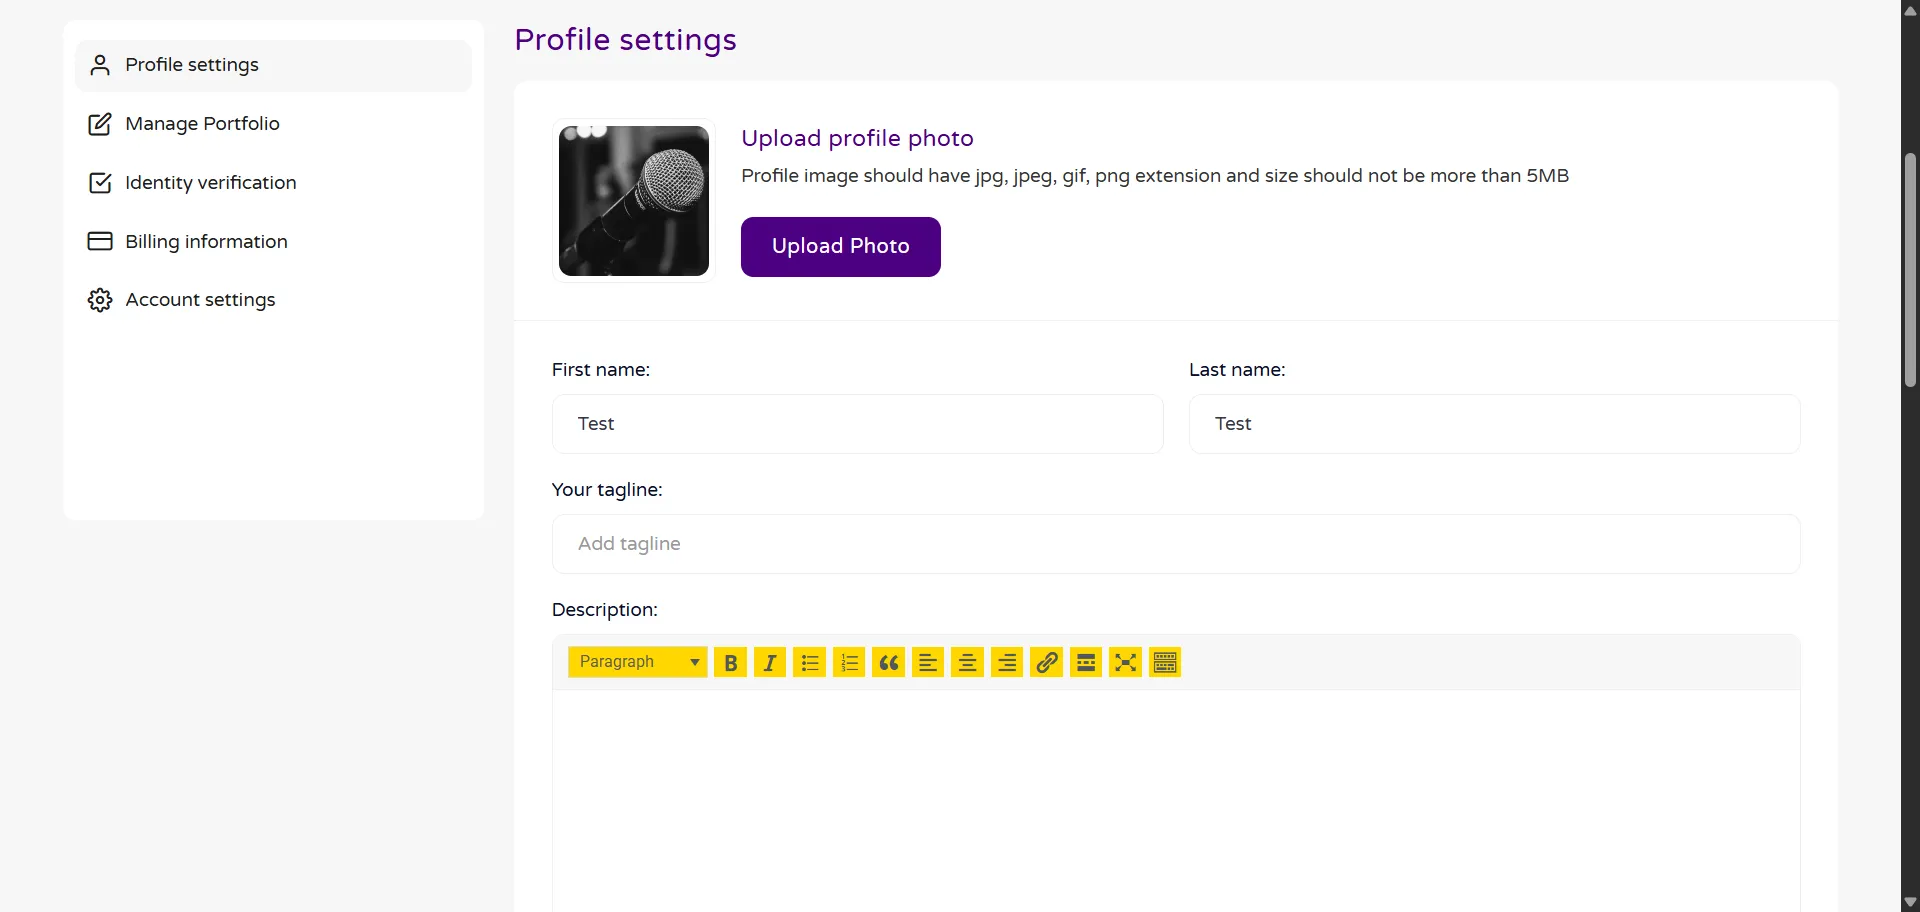Align description text left
This screenshot has width=1920, height=912.
point(928,663)
